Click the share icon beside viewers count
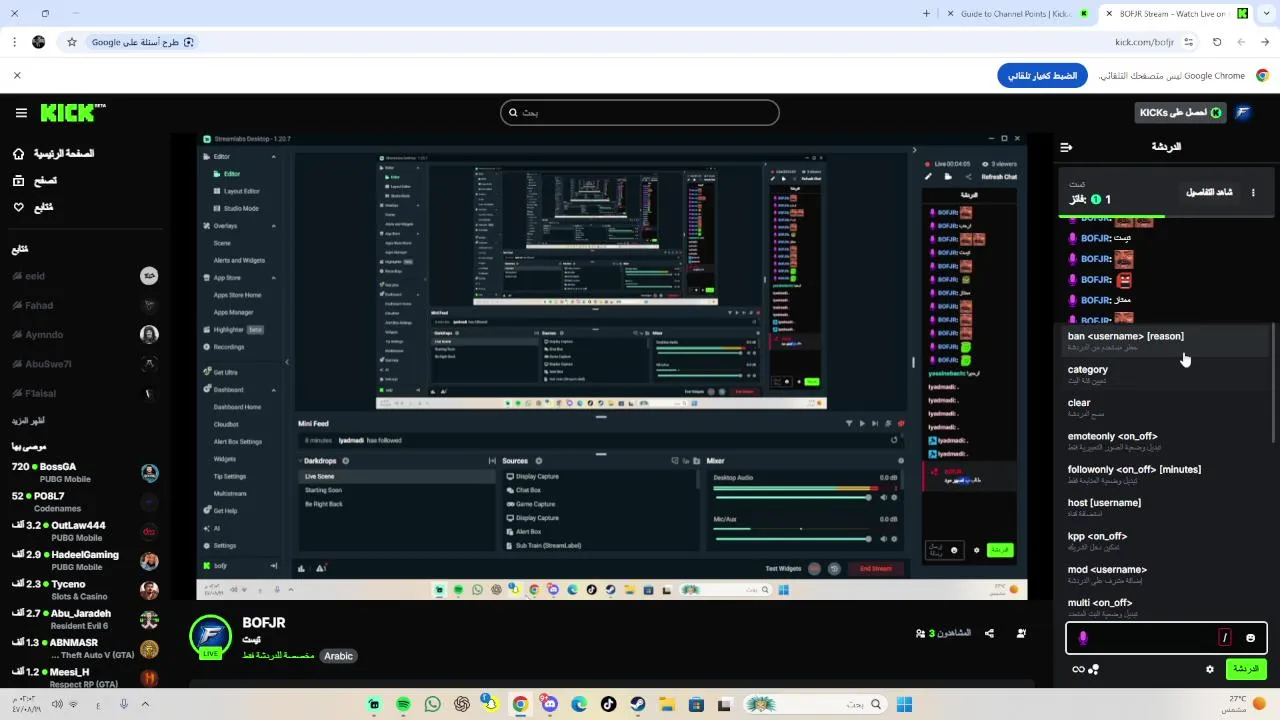Image resolution: width=1280 pixels, height=720 pixels. (x=989, y=633)
